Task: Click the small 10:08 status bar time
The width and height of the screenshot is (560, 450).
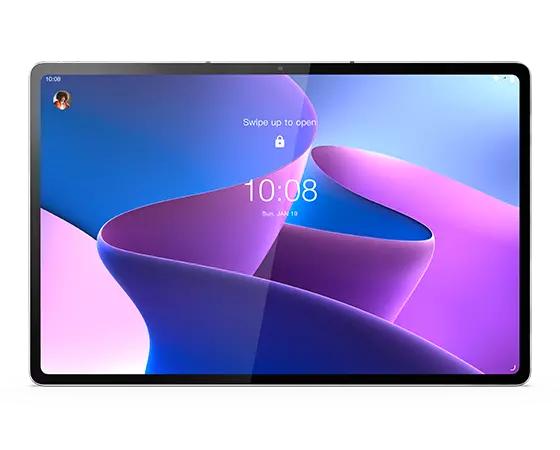Action: (x=53, y=79)
